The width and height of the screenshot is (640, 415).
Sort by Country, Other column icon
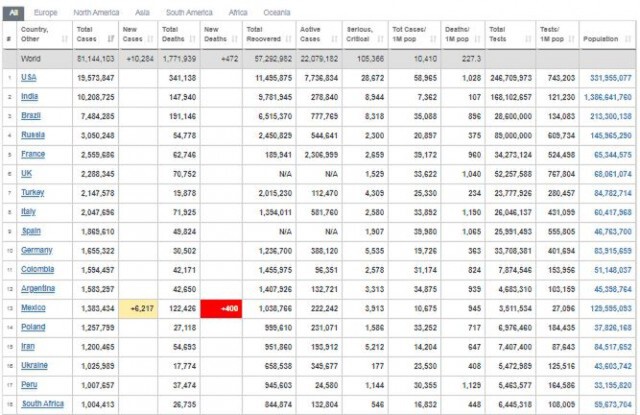pyautogui.click(x=64, y=39)
